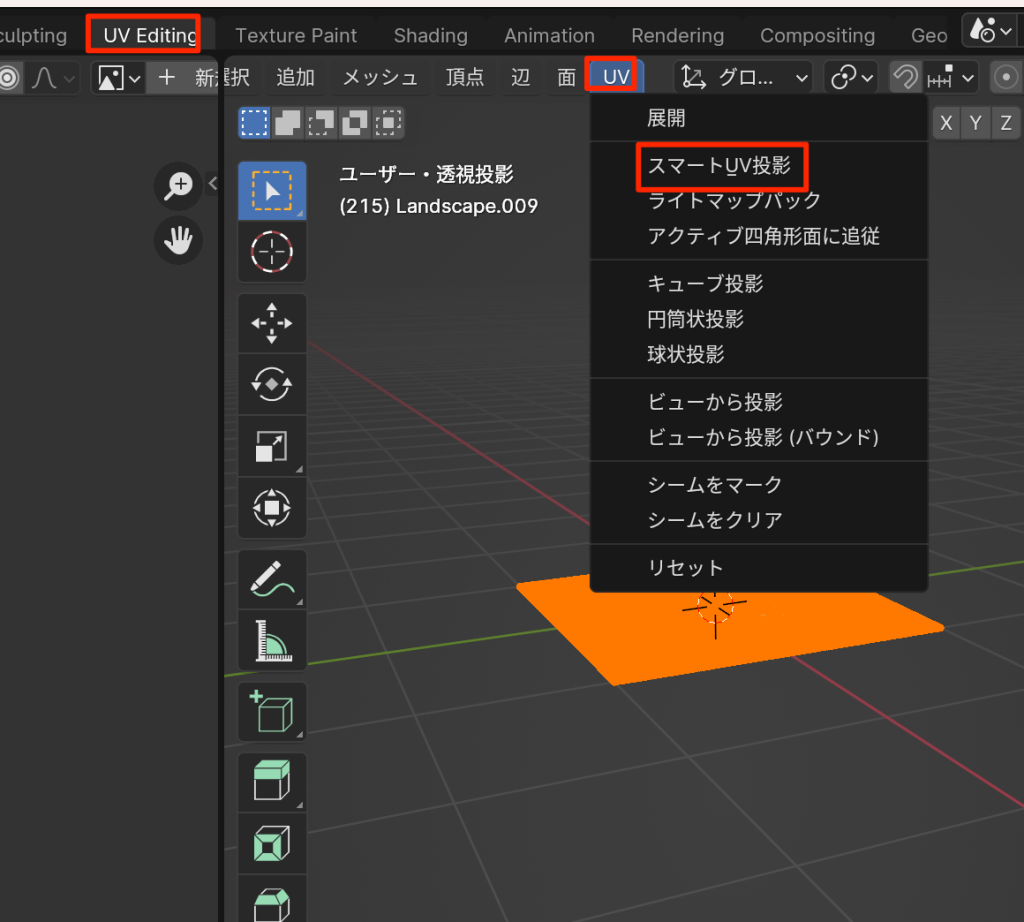The height and width of the screenshot is (922, 1024).
Task: Choose スマートUV投影 from UV menu
Action: (719, 166)
